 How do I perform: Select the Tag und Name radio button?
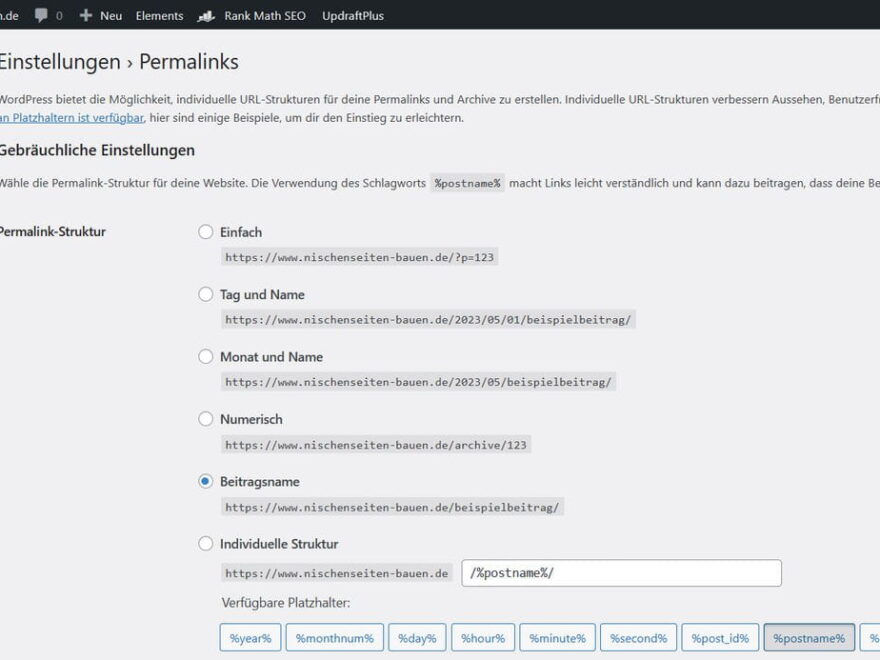(x=206, y=294)
